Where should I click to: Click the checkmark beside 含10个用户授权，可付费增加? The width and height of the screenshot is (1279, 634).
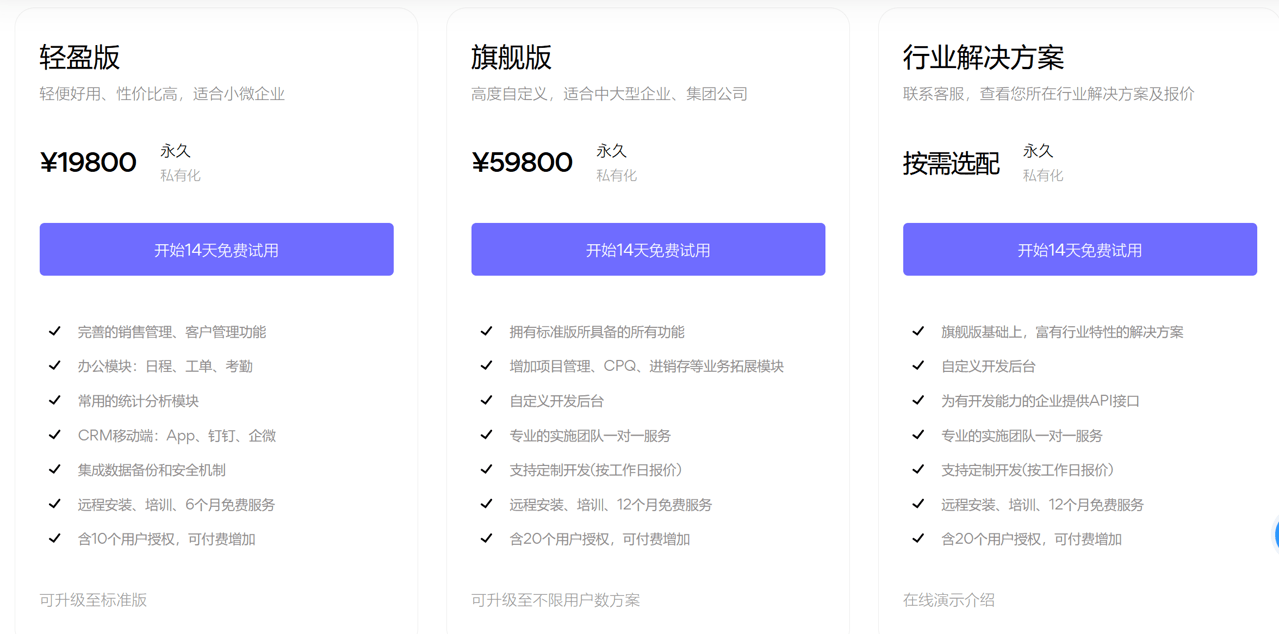pos(55,540)
